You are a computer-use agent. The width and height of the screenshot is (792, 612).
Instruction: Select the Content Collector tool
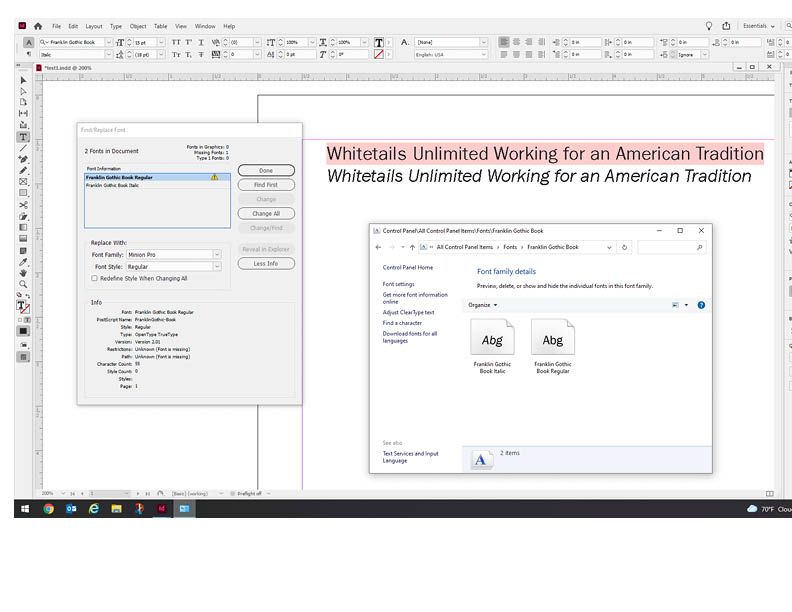tap(23, 125)
